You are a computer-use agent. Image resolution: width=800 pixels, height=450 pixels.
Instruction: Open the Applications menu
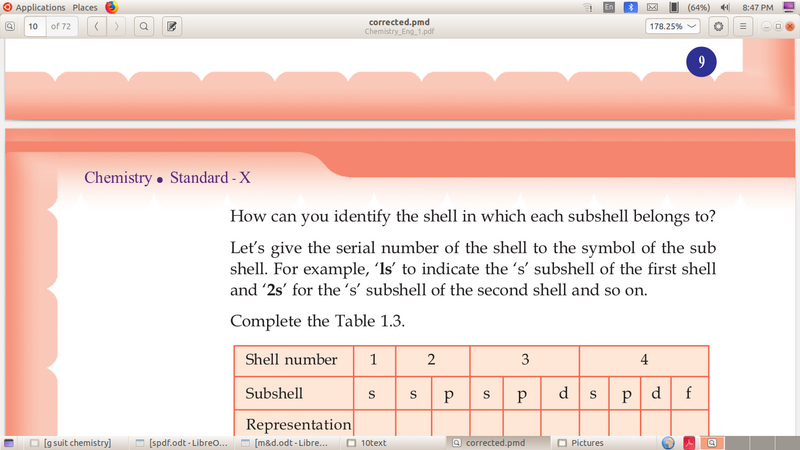tap(38, 7)
